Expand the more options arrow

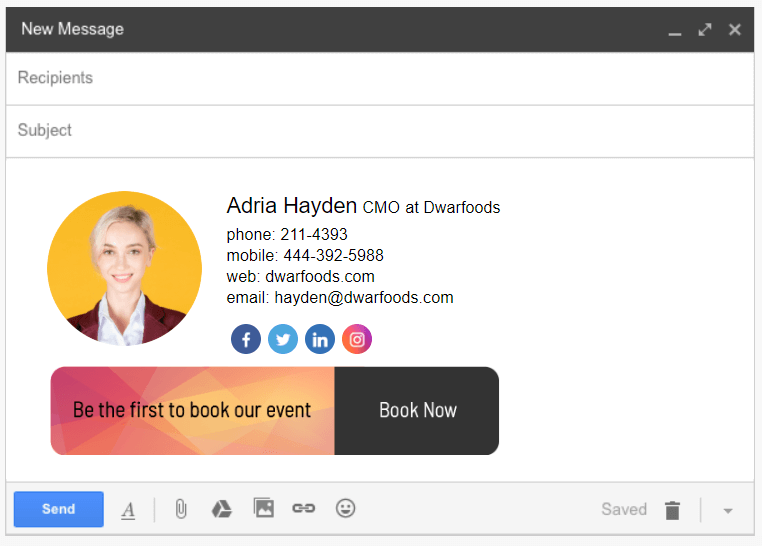pyautogui.click(x=728, y=511)
